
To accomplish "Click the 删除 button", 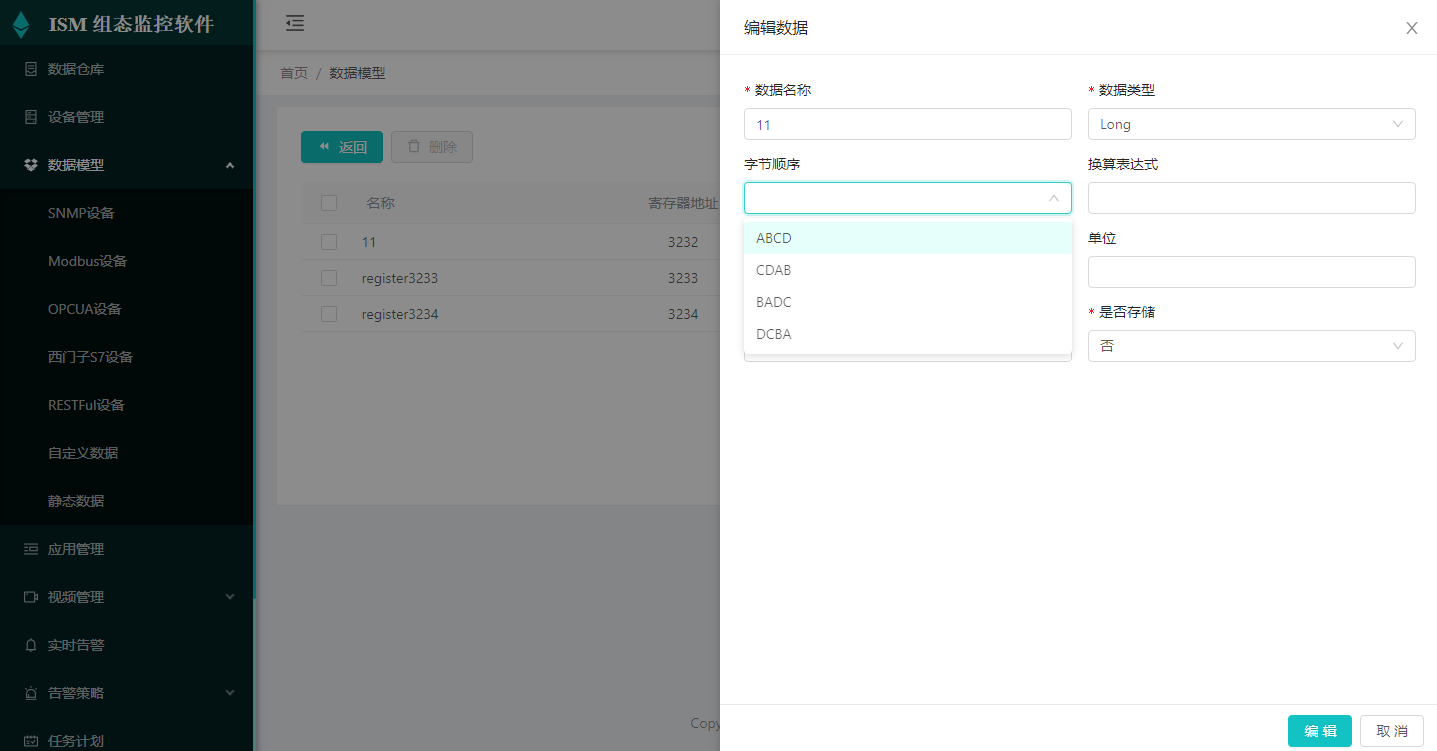I will tap(432, 147).
